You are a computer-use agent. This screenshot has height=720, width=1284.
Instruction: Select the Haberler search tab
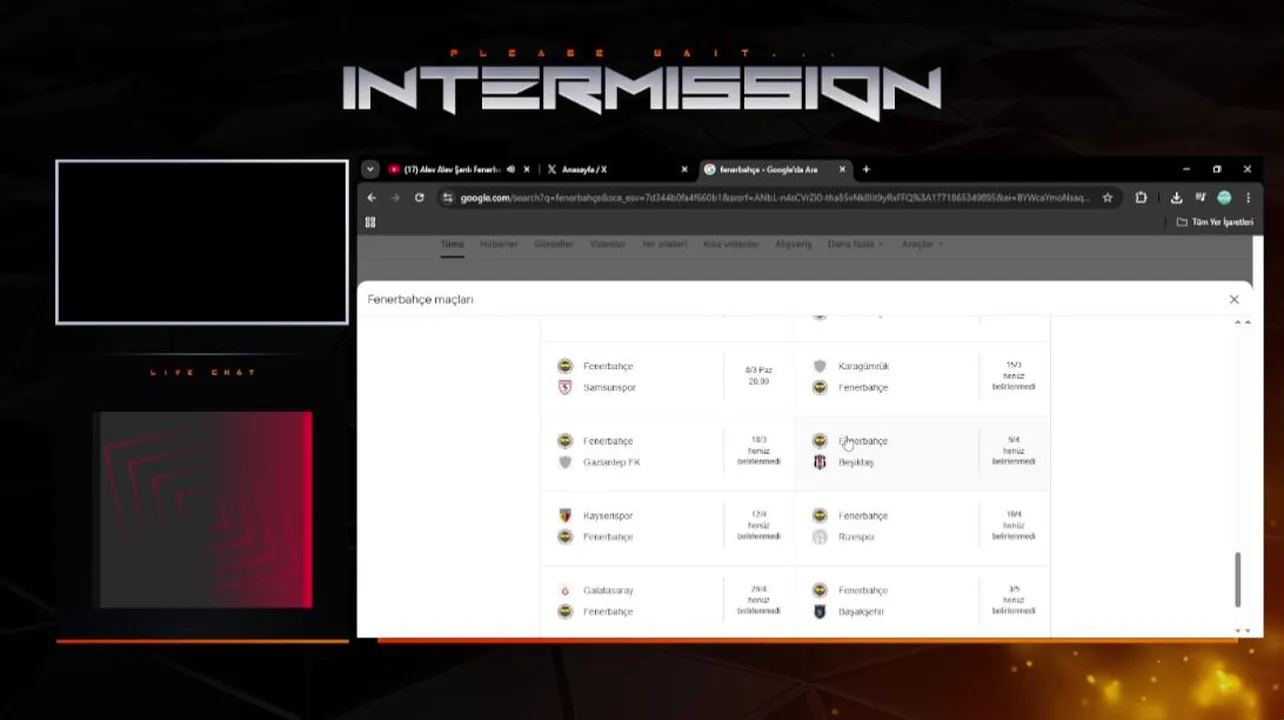tap(498, 244)
